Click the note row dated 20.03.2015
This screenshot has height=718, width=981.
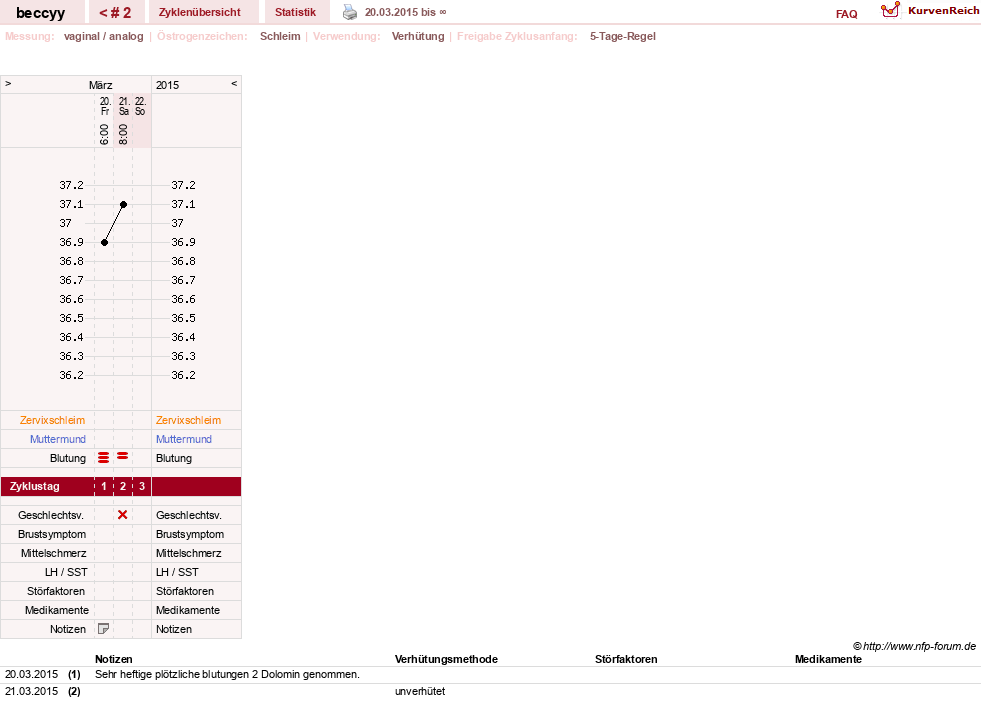pos(490,674)
